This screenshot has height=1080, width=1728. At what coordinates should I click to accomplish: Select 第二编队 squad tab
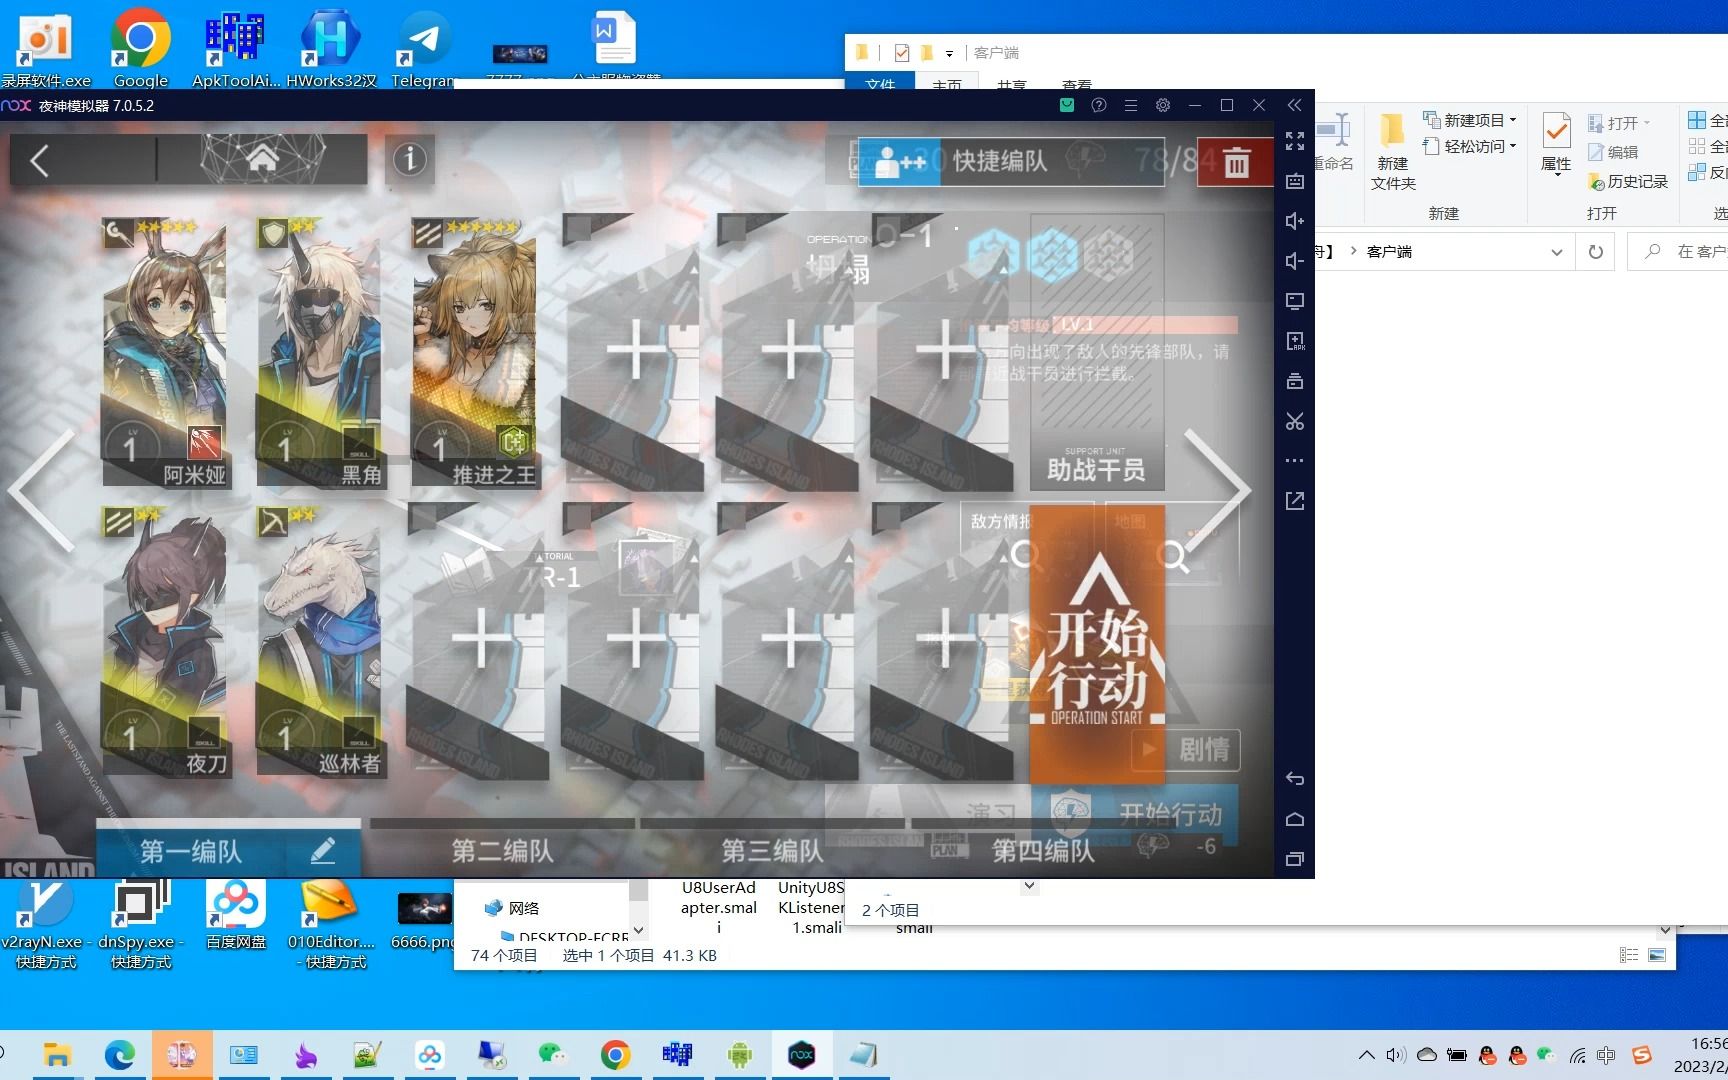(502, 851)
